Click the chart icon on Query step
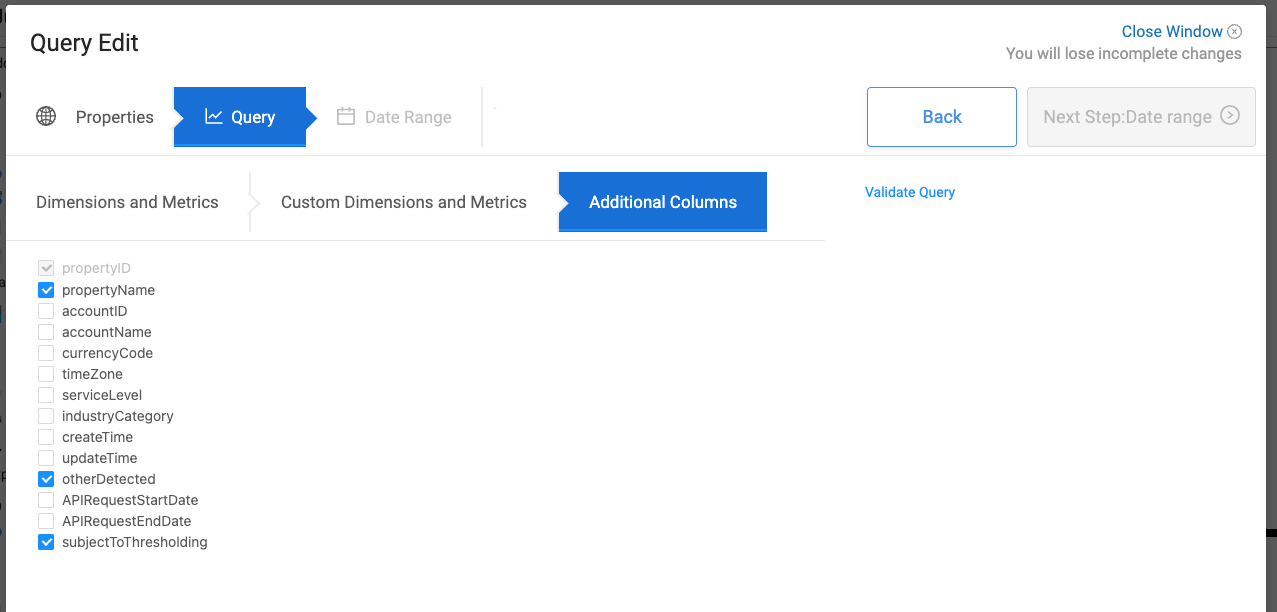The height and width of the screenshot is (612, 1277). (x=214, y=116)
